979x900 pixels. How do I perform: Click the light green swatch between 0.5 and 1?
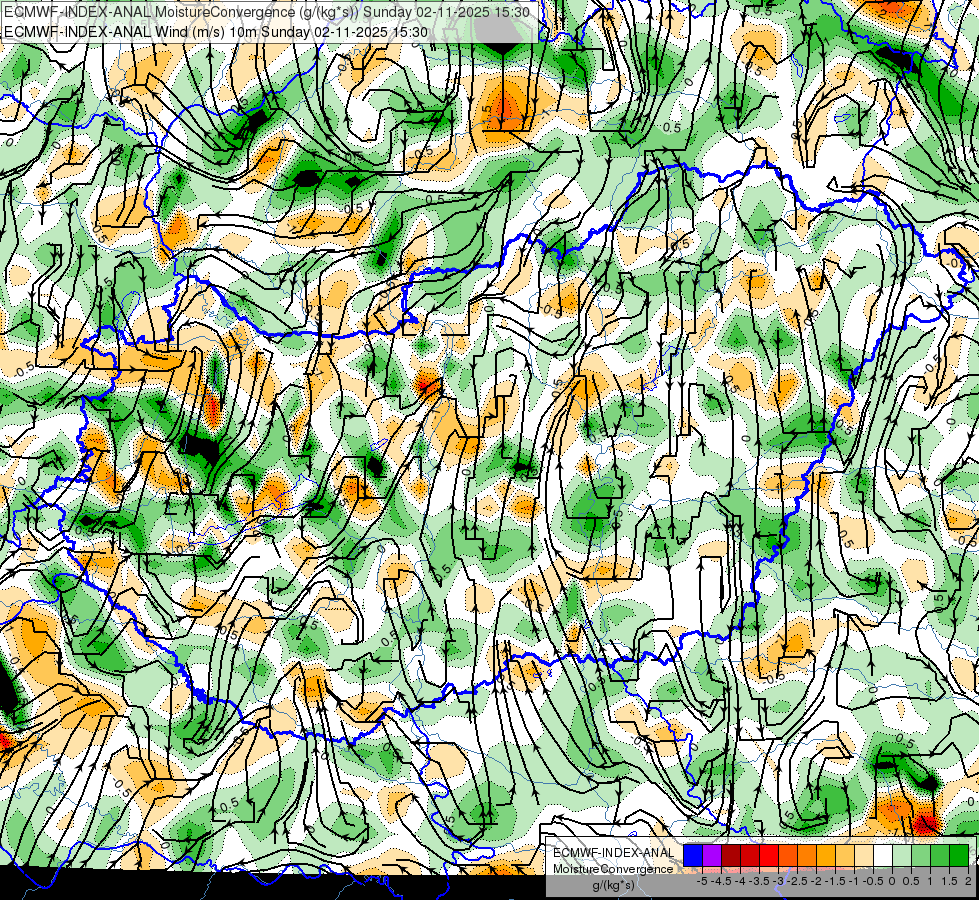tap(921, 856)
